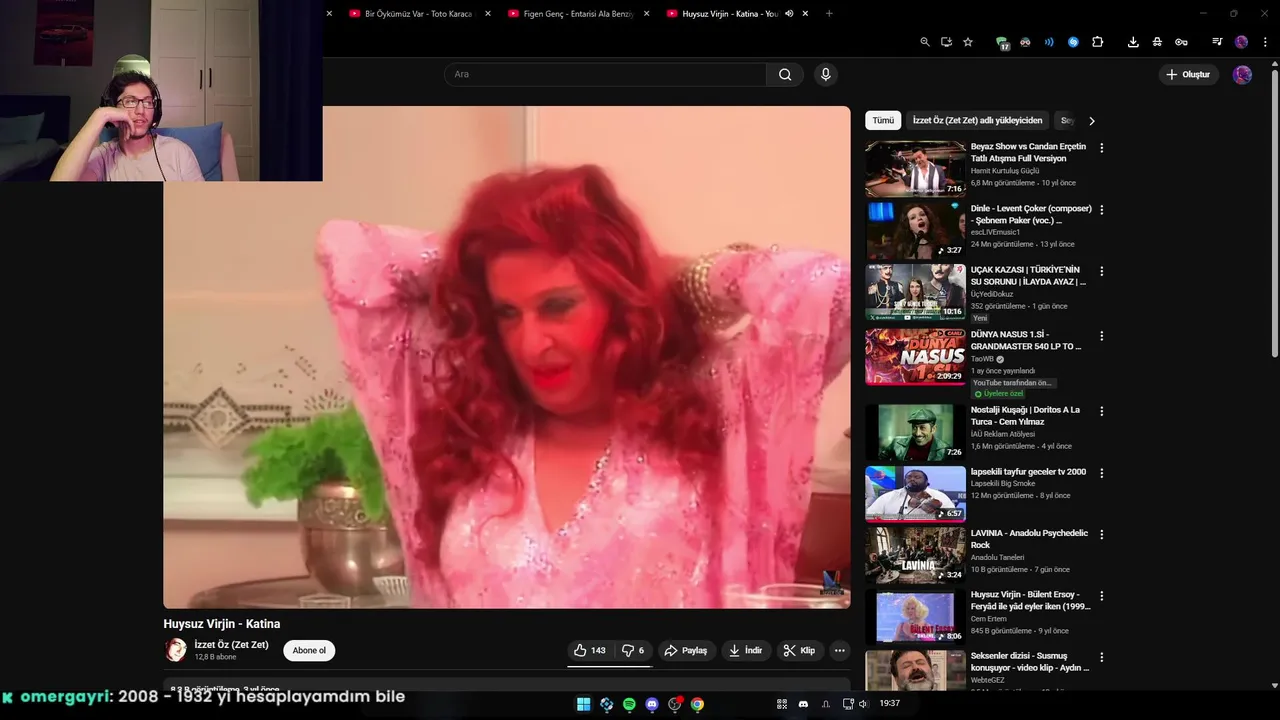Open options menu for DÜNYA NASUS 1.Sİ video
Viewport: 1280px width, 720px height.
pyautogui.click(x=1102, y=336)
